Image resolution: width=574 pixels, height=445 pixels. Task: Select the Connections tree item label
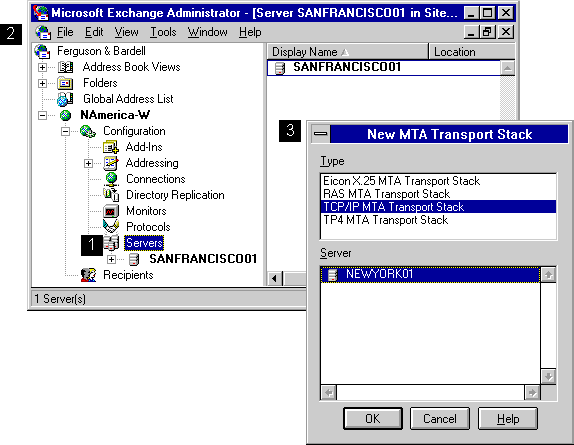[156, 179]
